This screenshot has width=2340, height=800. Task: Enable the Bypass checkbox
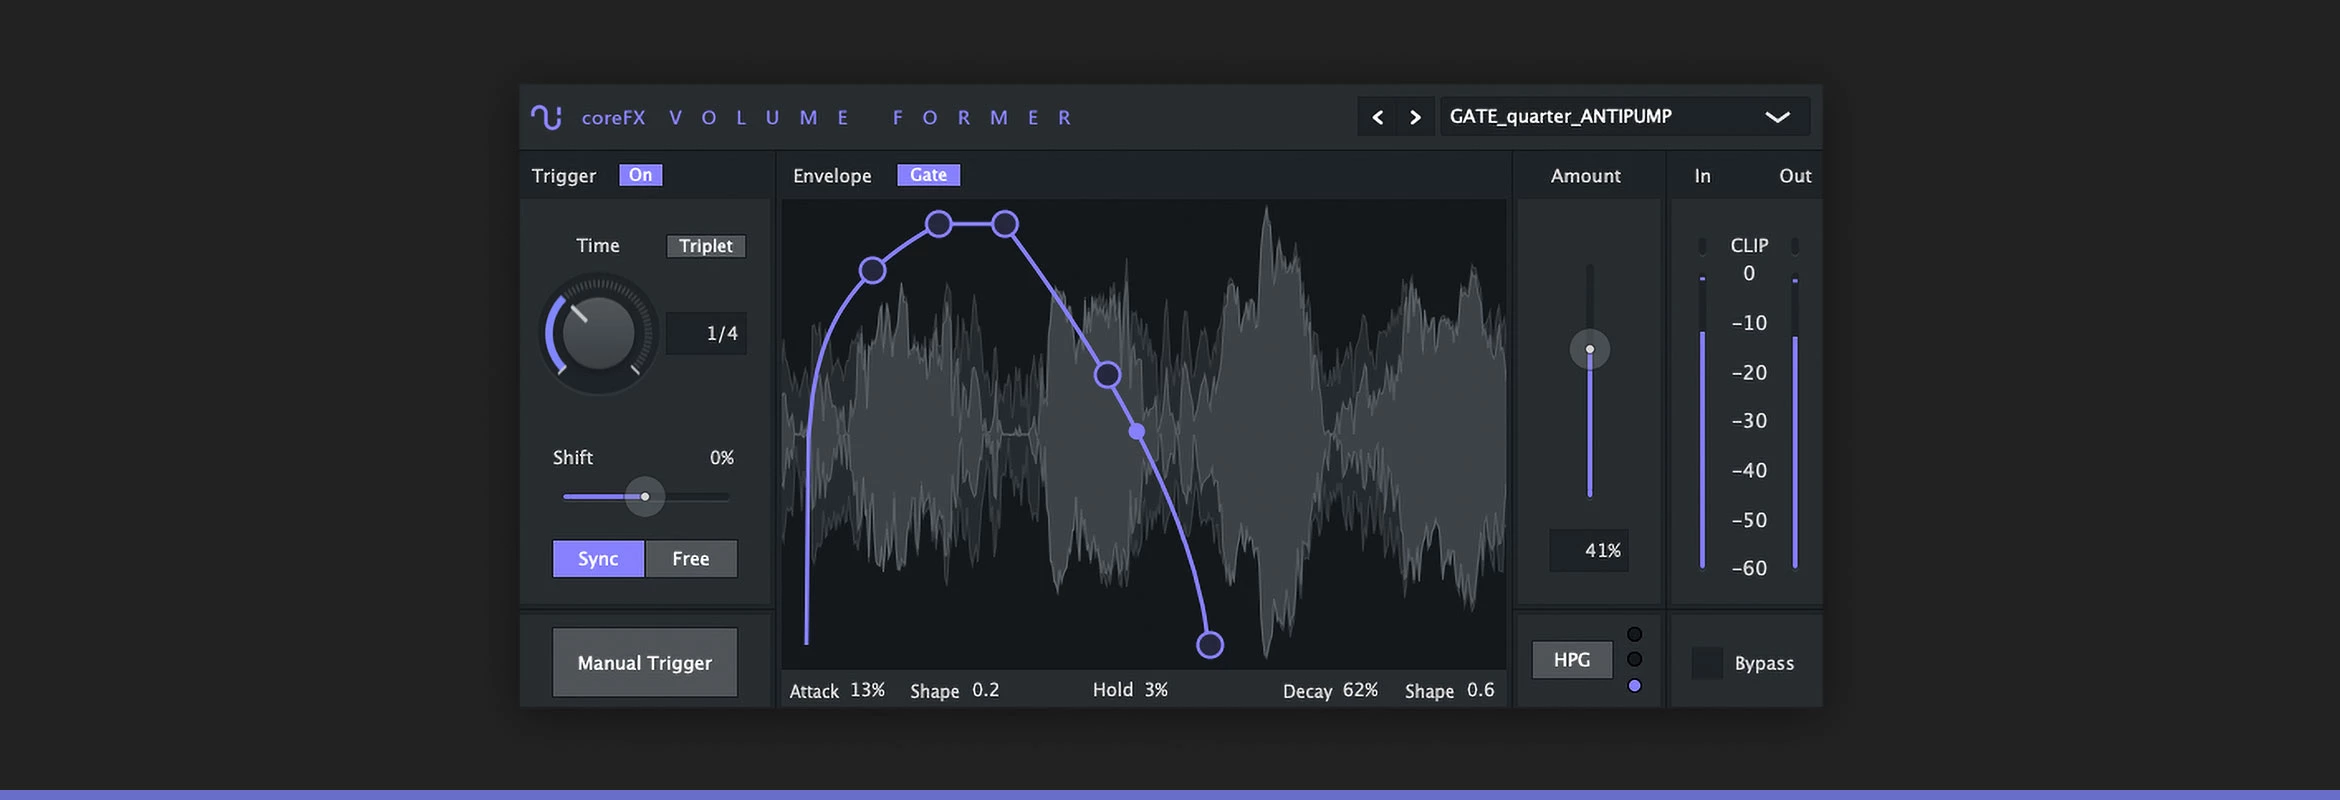(x=1707, y=663)
